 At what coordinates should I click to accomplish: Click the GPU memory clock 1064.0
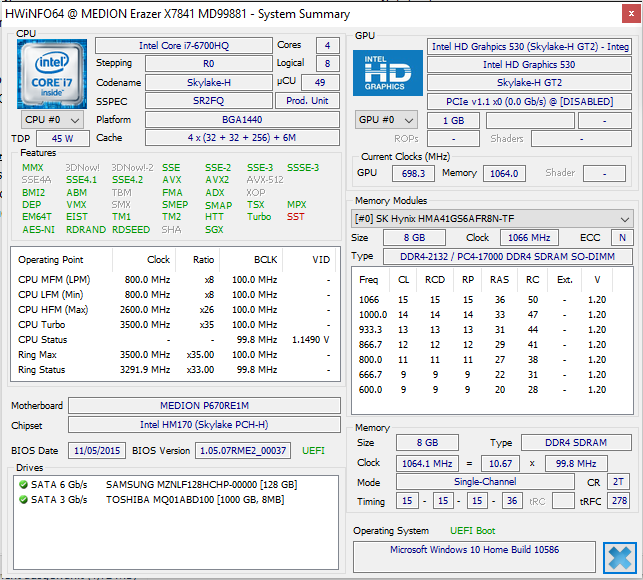504,174
